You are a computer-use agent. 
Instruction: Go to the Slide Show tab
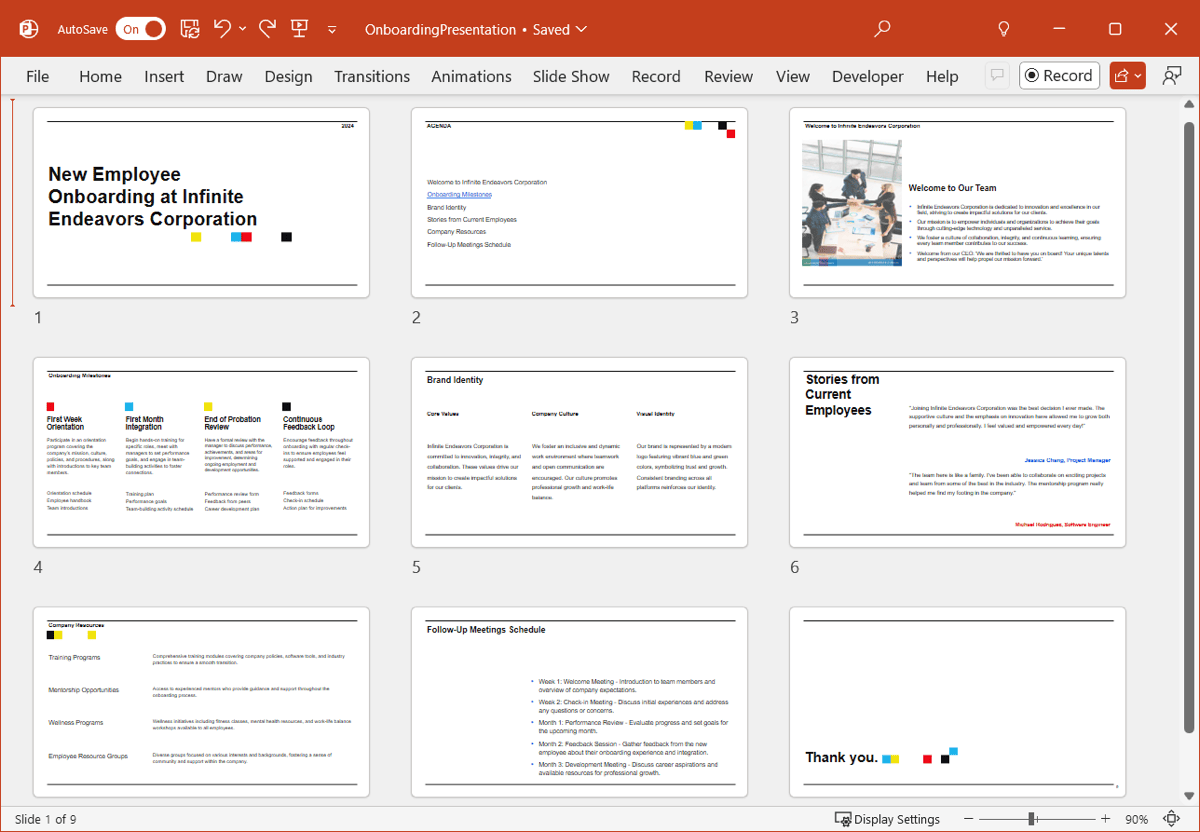571,76
